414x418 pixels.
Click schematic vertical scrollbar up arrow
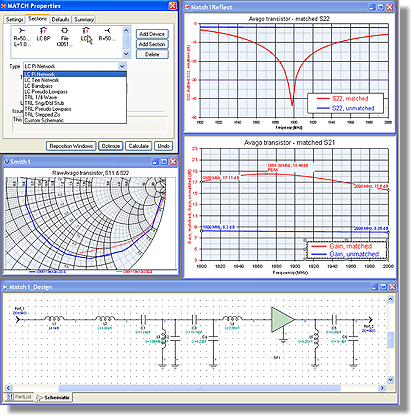pyautogui.click(x=390, y=299)
